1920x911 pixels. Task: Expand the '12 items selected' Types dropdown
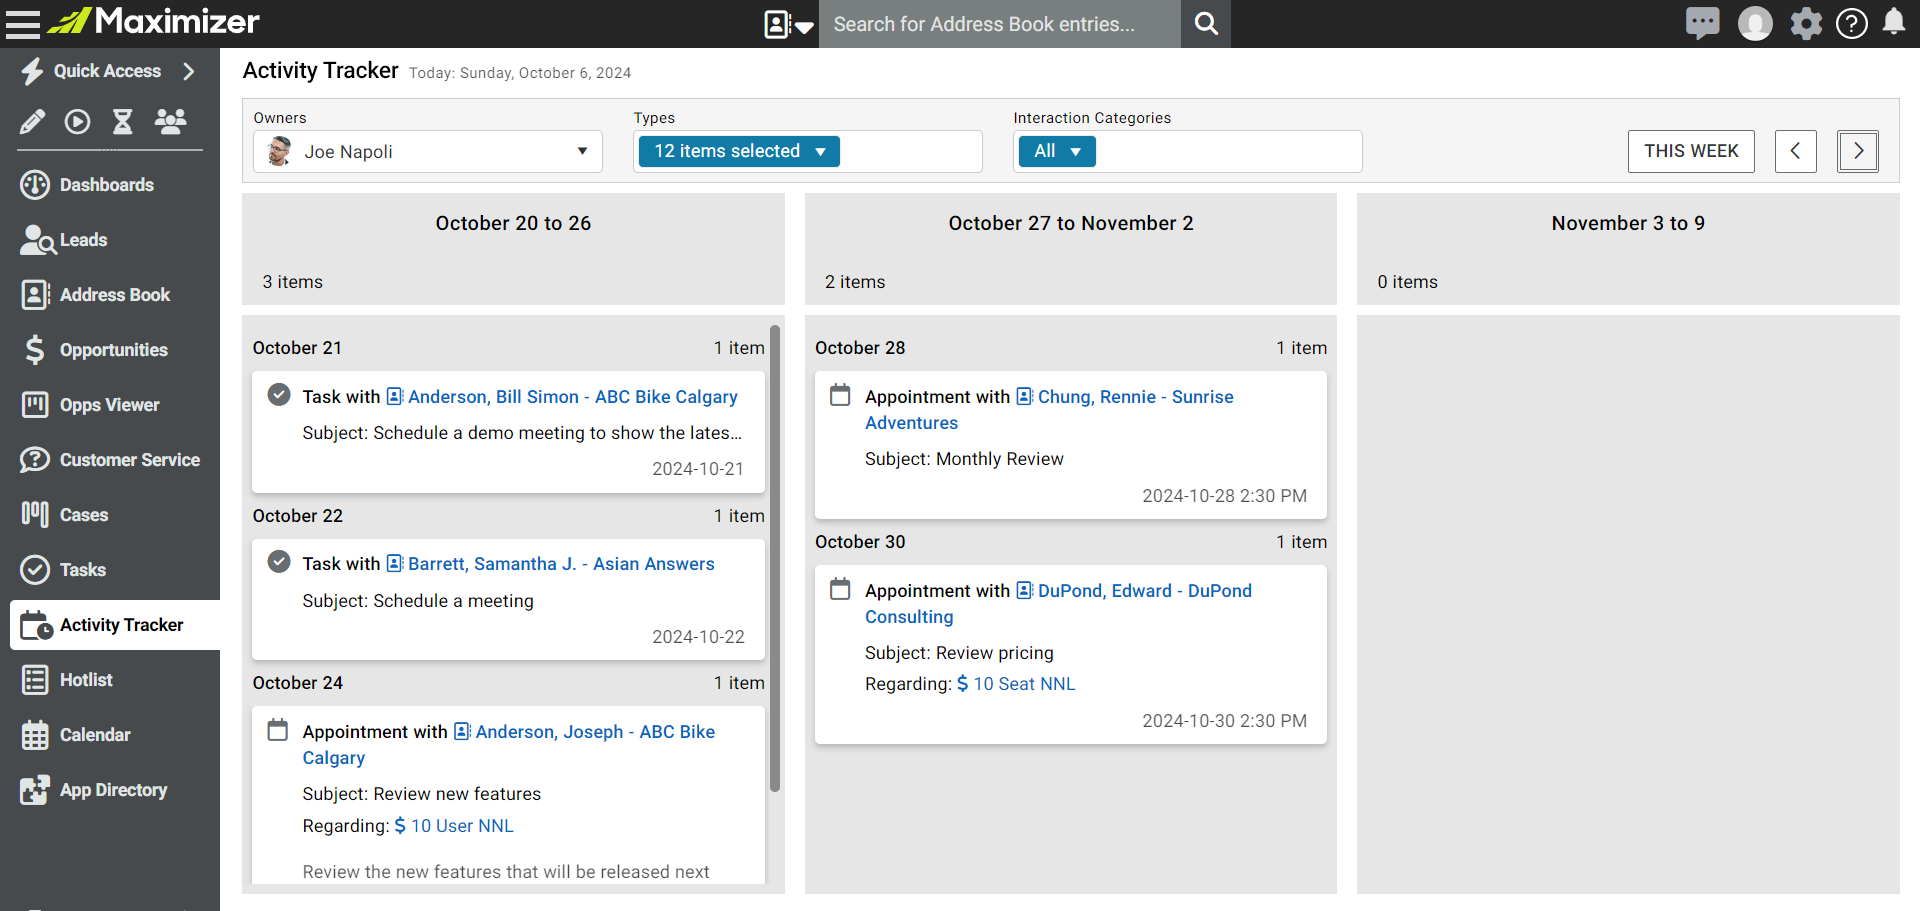tap(739, 151)
